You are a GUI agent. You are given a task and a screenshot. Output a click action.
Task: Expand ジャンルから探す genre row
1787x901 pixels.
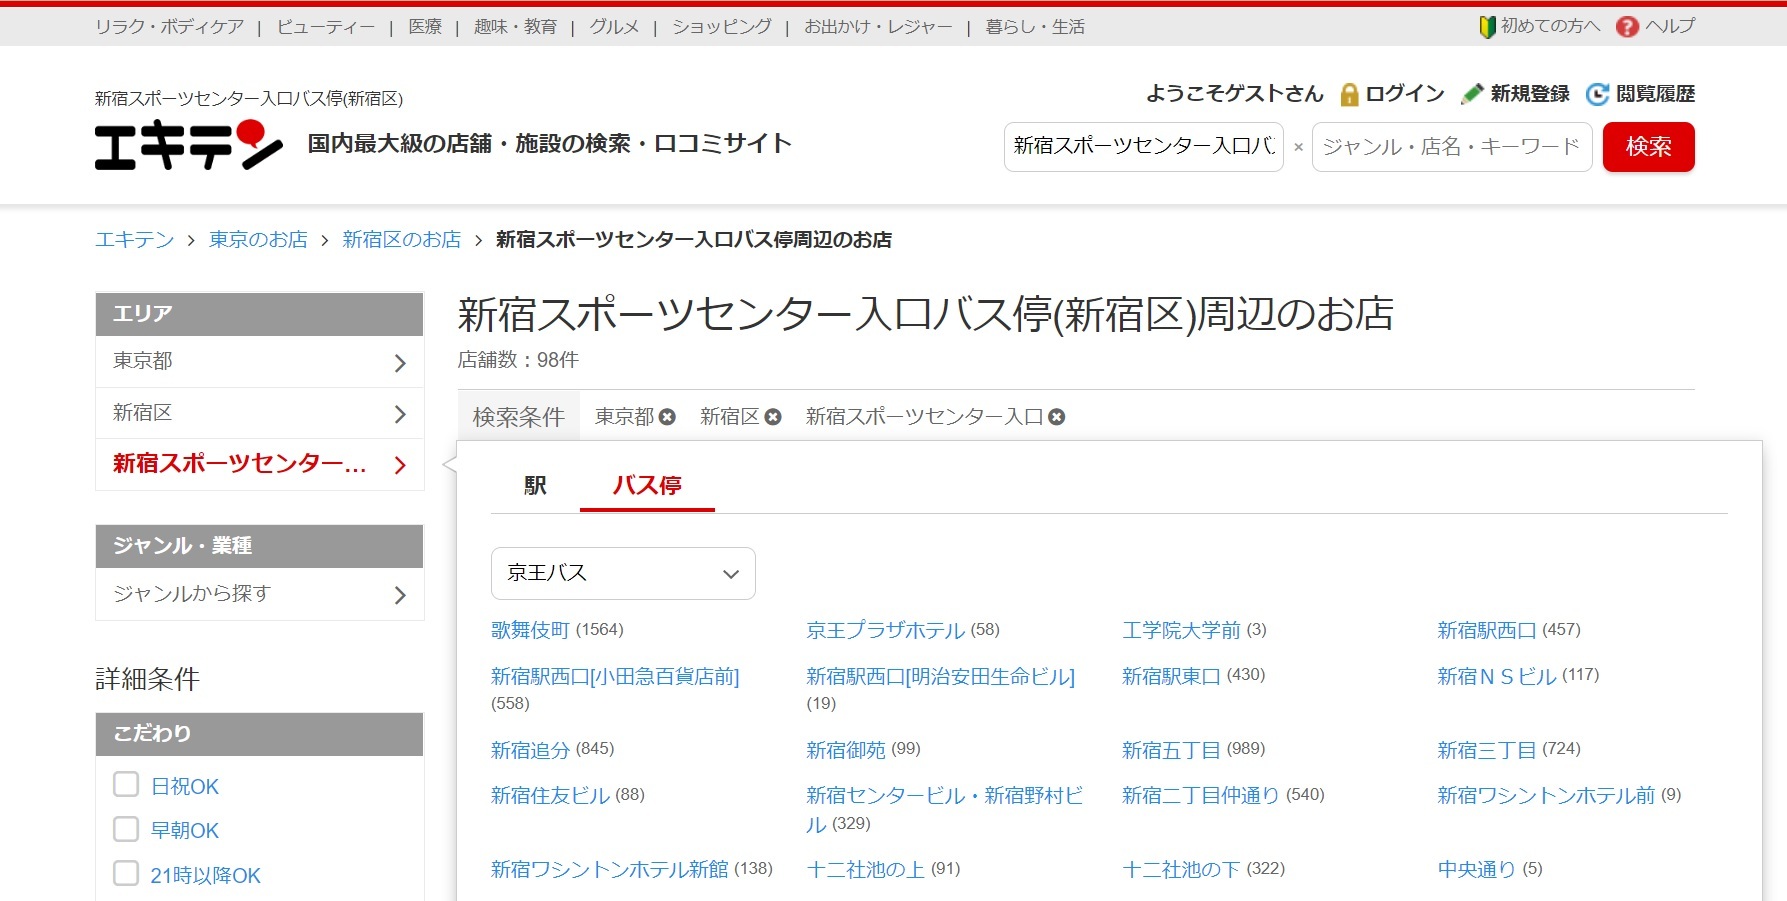pos(260,594)
